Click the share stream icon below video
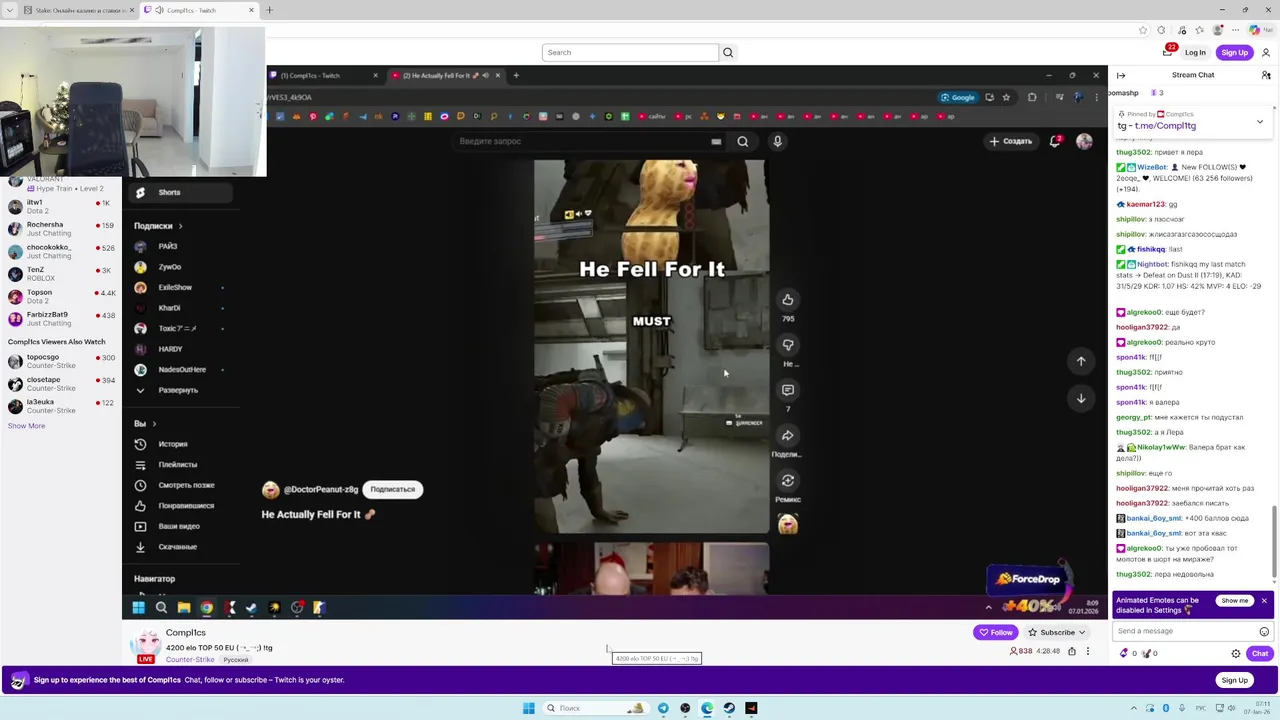The height and width of the screenshot is (720, 1280). pyautogui.click(x=1072, y=651)
